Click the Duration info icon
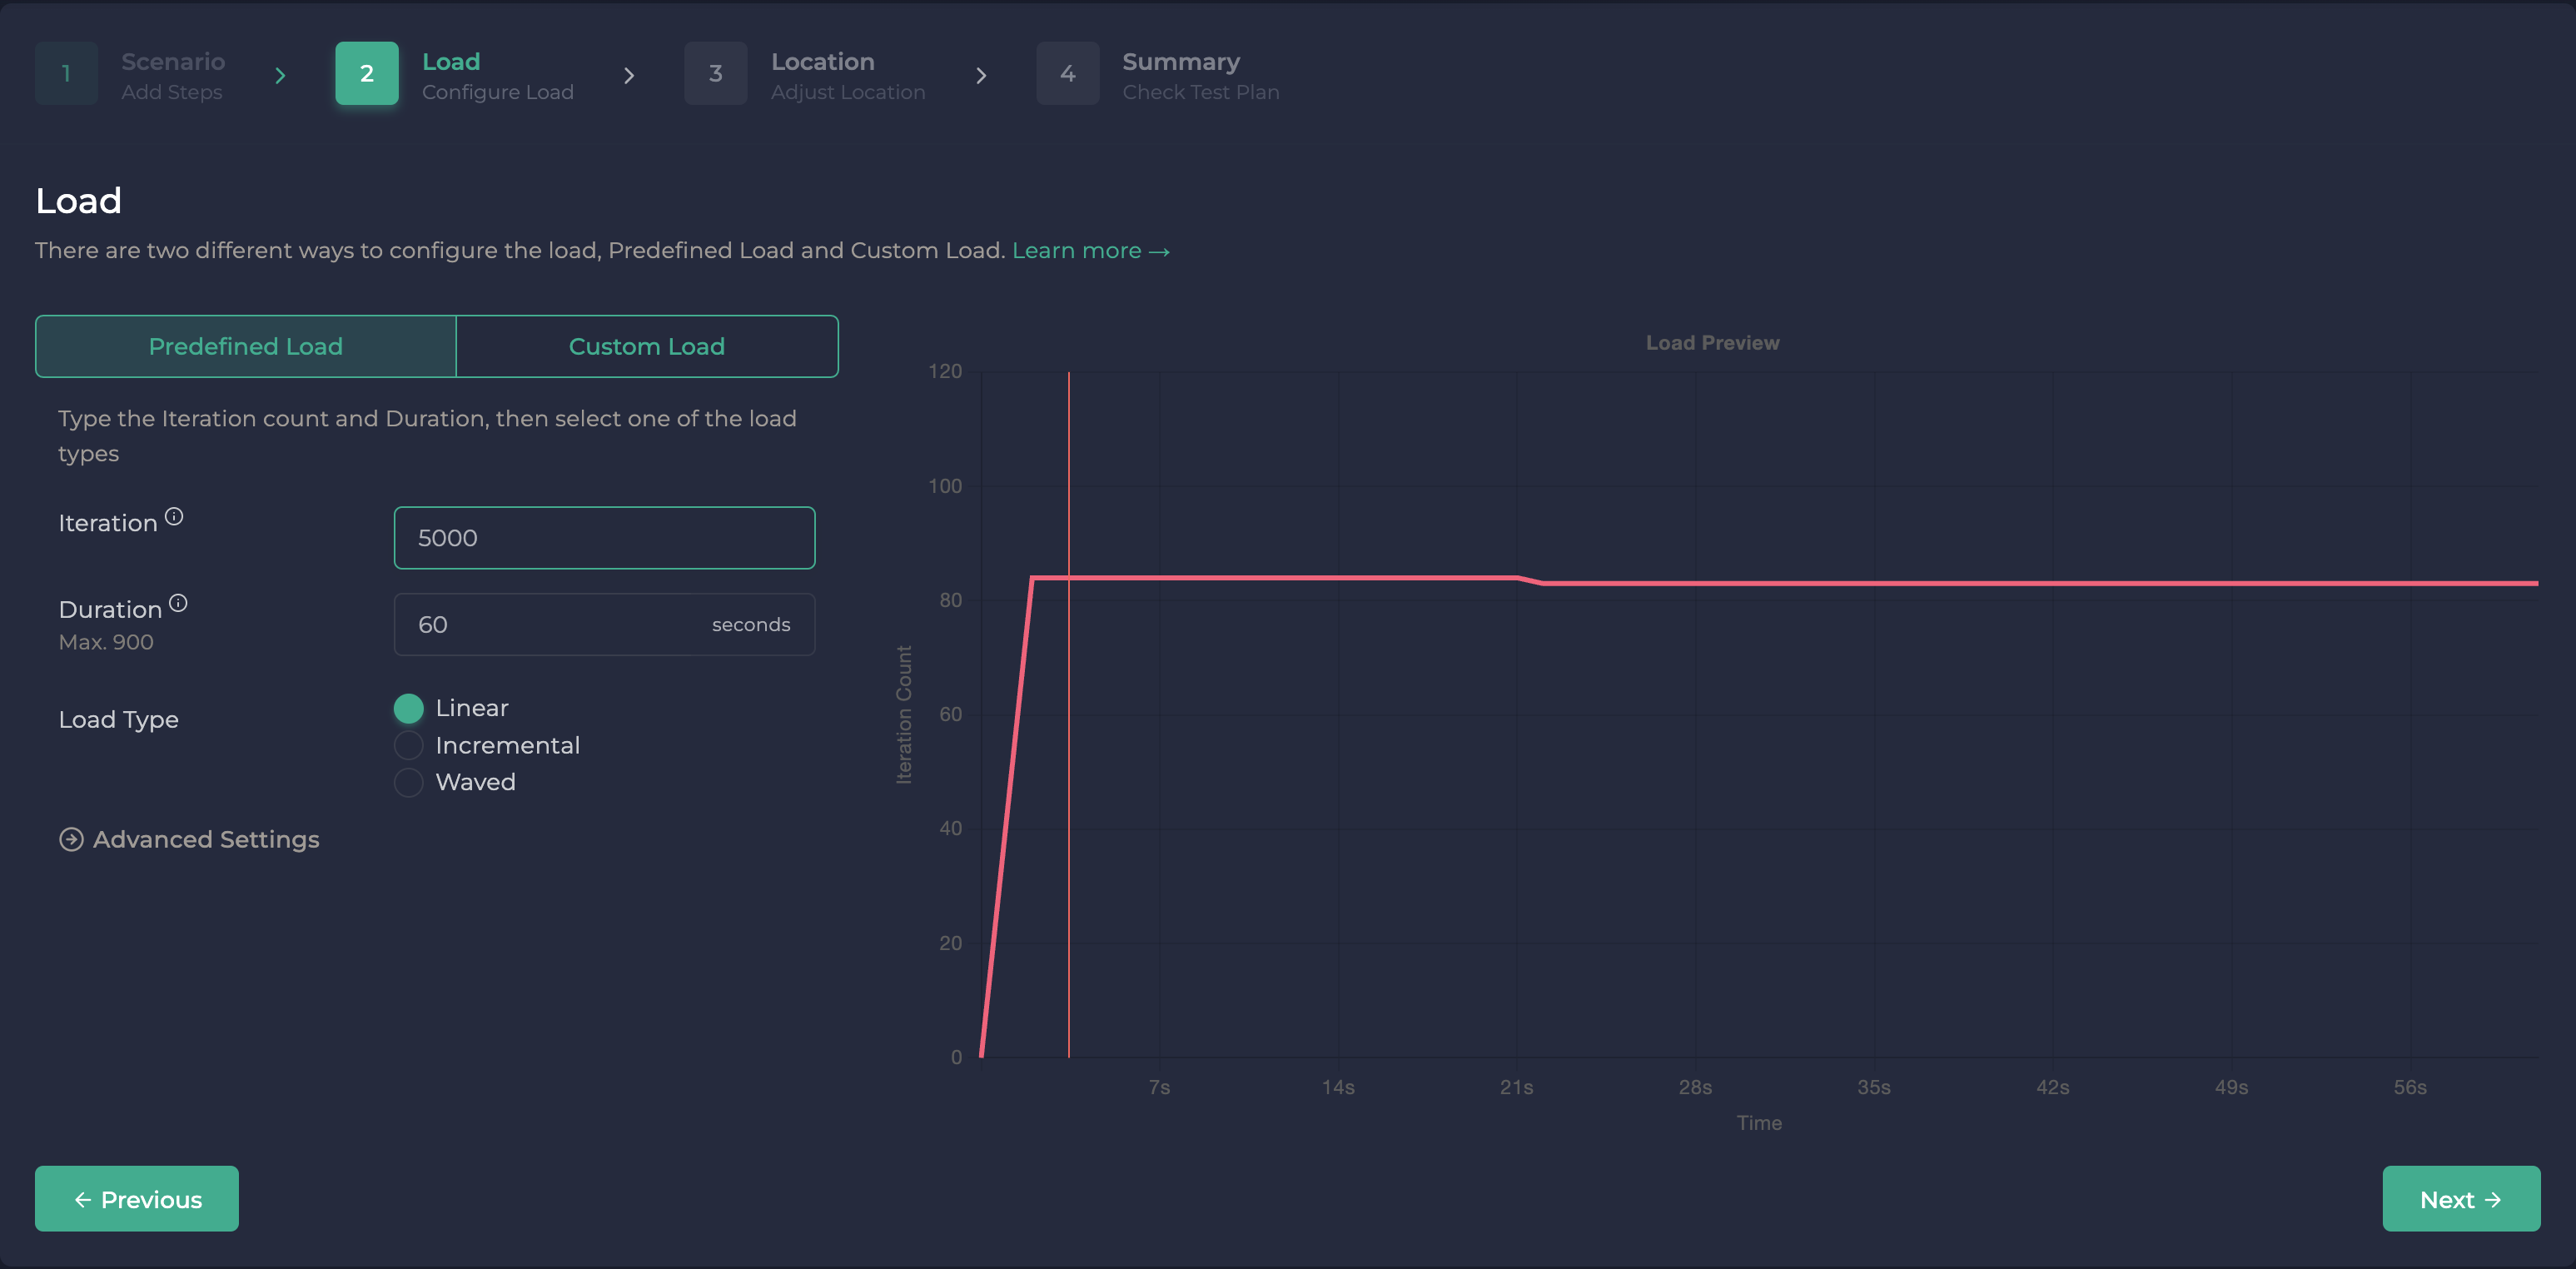The height and width of the screenshot is (1269, 2576). pyautogui.click(x=178, y=603)
